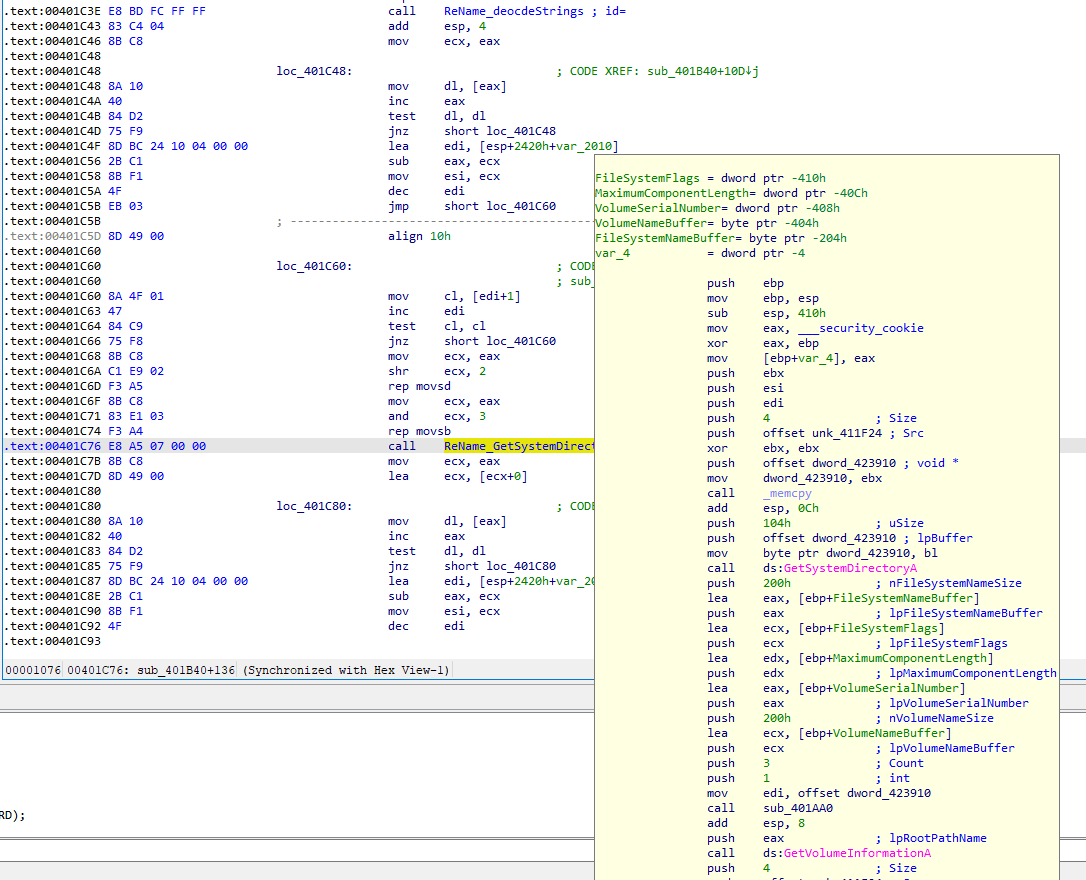Click 'GetVolumeInformationA' import in popup
The image size is (1086, 880).
pos(857,853)
